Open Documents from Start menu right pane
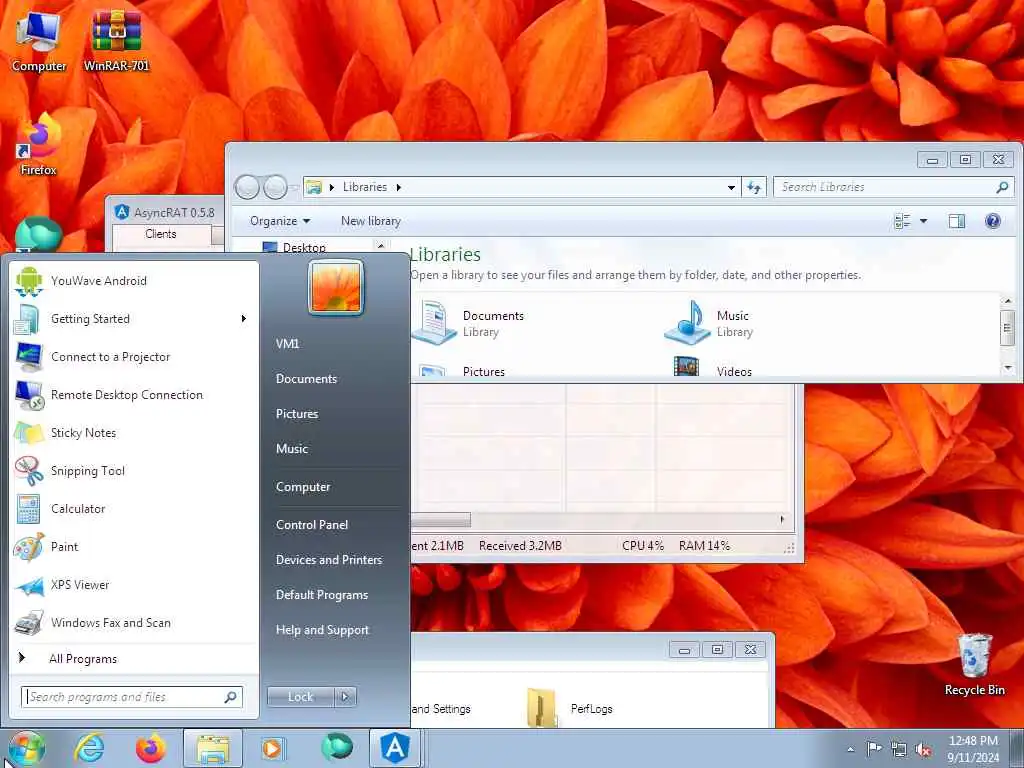This screenshot has width=1024, height=768. click(306, 379)
